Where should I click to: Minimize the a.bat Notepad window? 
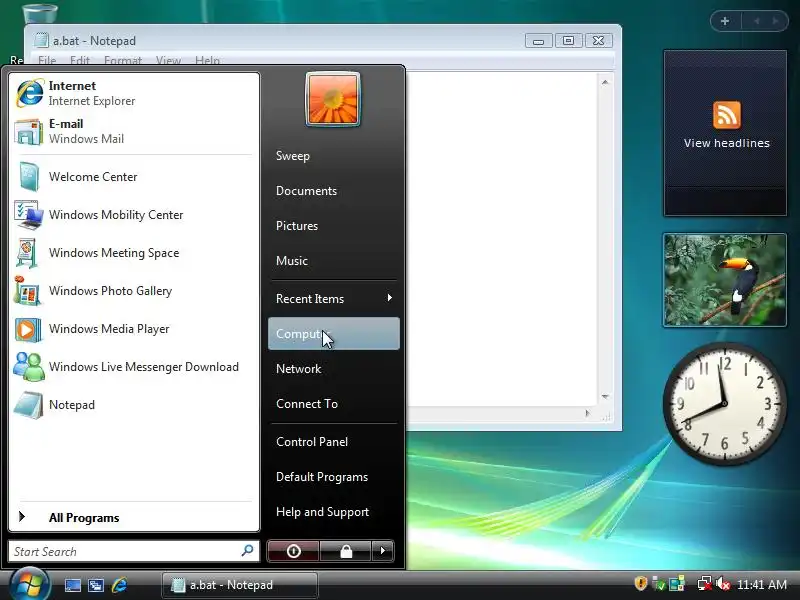pos(538,41)
